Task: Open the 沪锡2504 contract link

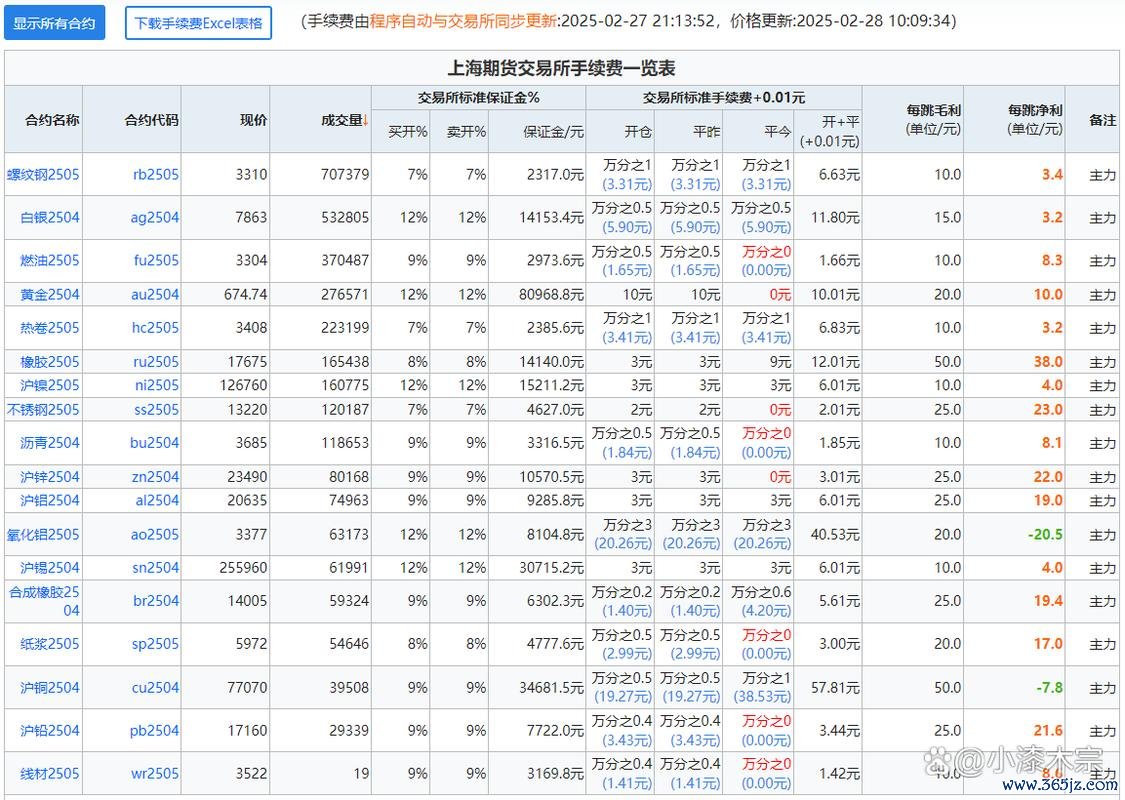Action: pos(50,568)
